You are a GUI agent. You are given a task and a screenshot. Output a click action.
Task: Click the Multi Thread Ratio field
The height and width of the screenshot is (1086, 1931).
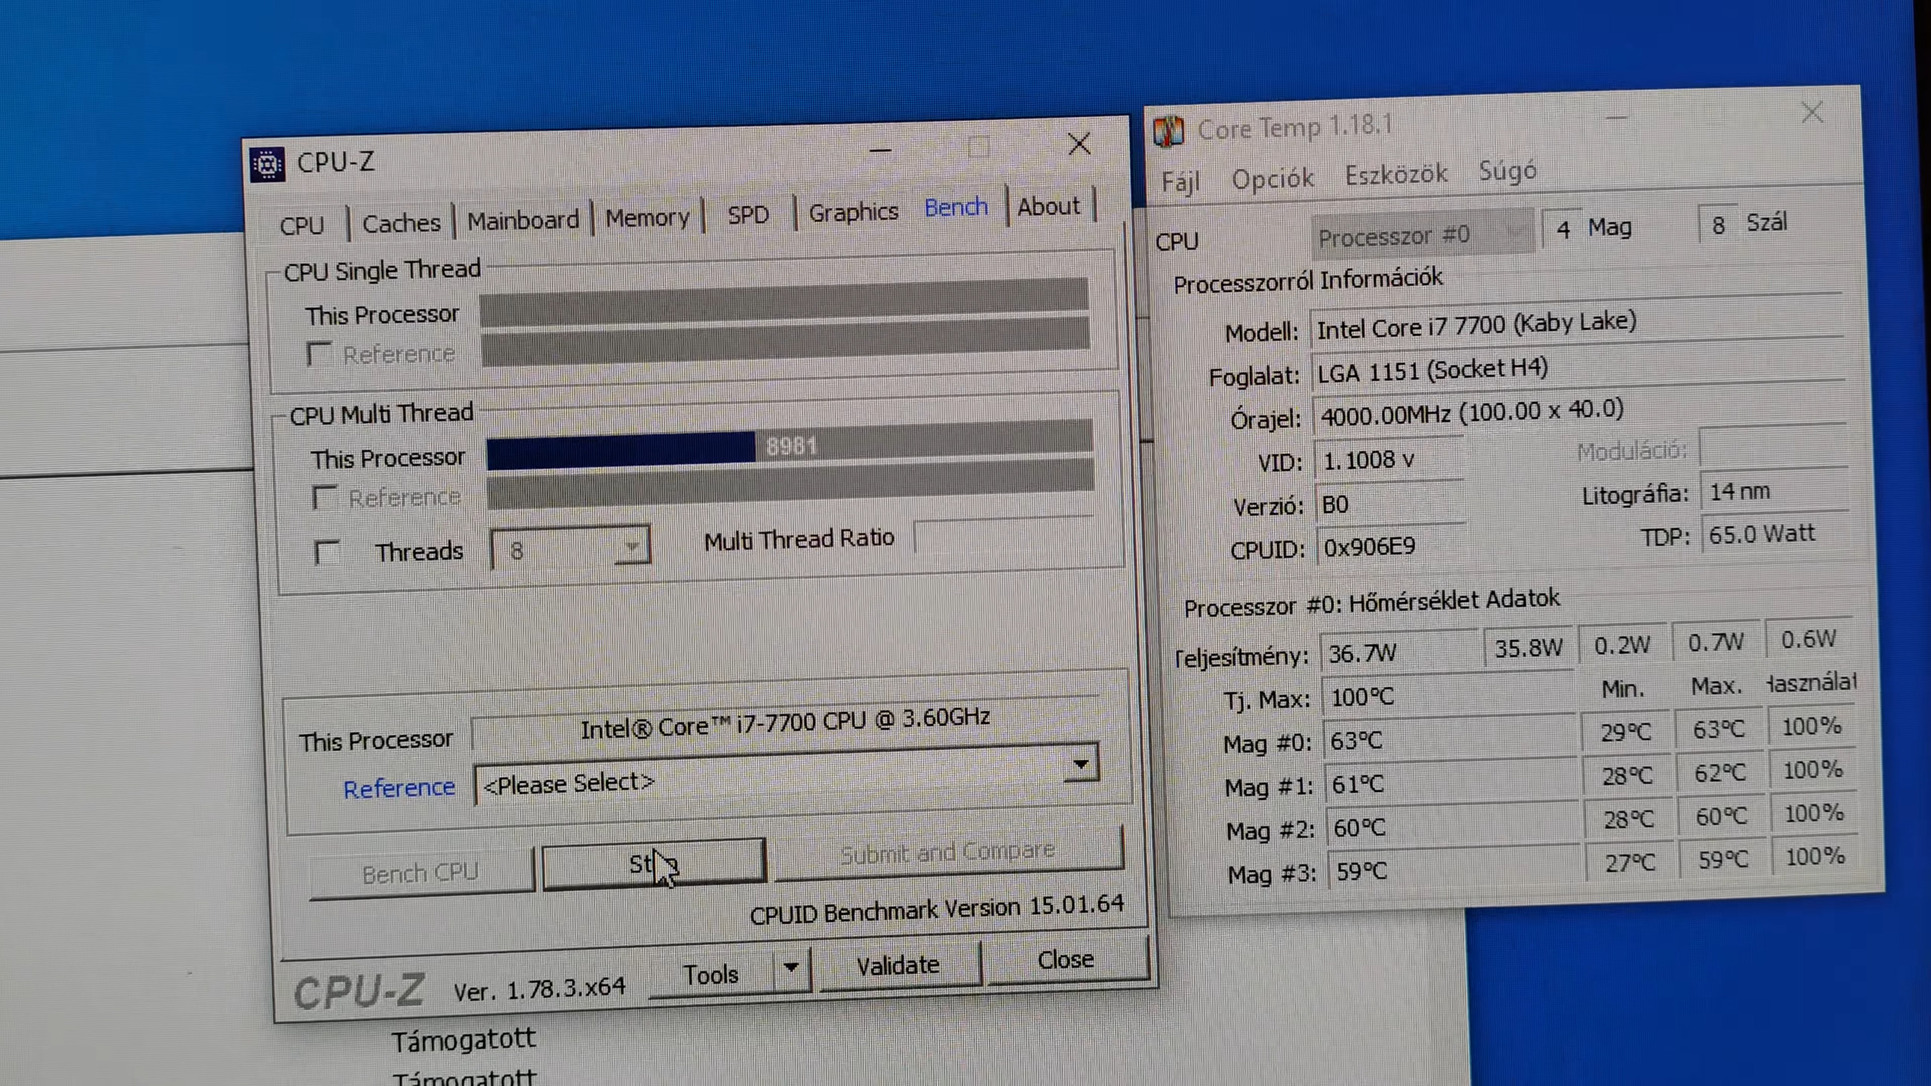tap(1005, 536)
